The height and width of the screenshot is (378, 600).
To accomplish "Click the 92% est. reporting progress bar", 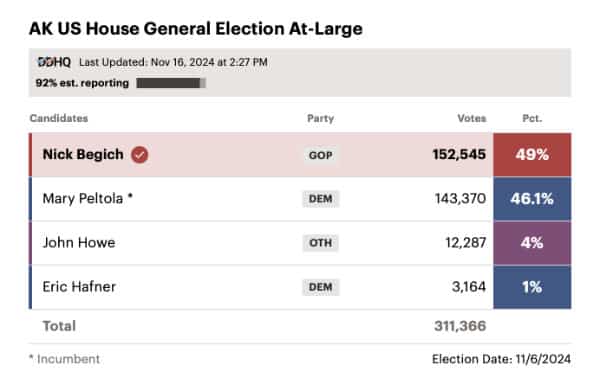I will coord(171,83).
